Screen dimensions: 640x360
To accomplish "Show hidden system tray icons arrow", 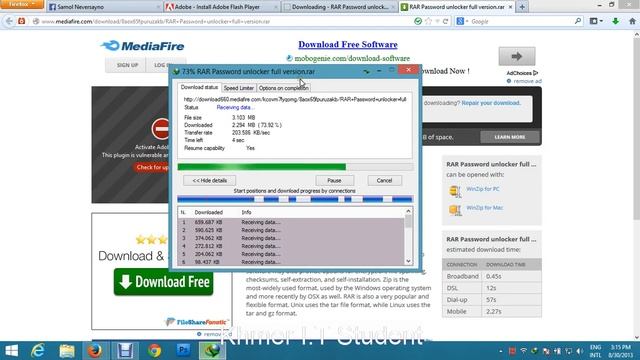I will pyautogui.click(x=501, y=351).
